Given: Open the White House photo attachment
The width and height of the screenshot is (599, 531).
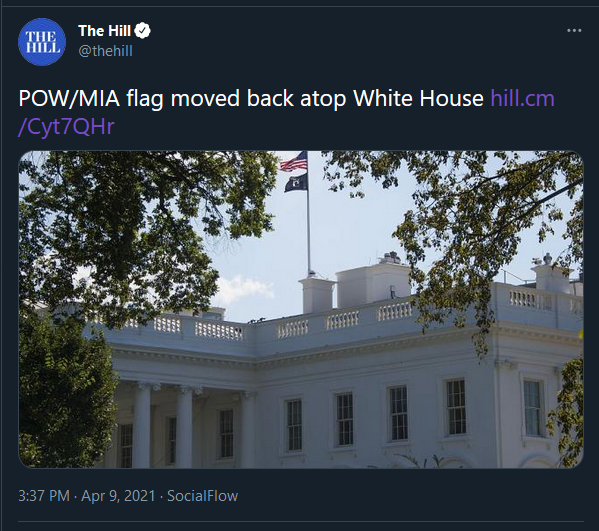Looking at the screenshot, I should (301, 309).
